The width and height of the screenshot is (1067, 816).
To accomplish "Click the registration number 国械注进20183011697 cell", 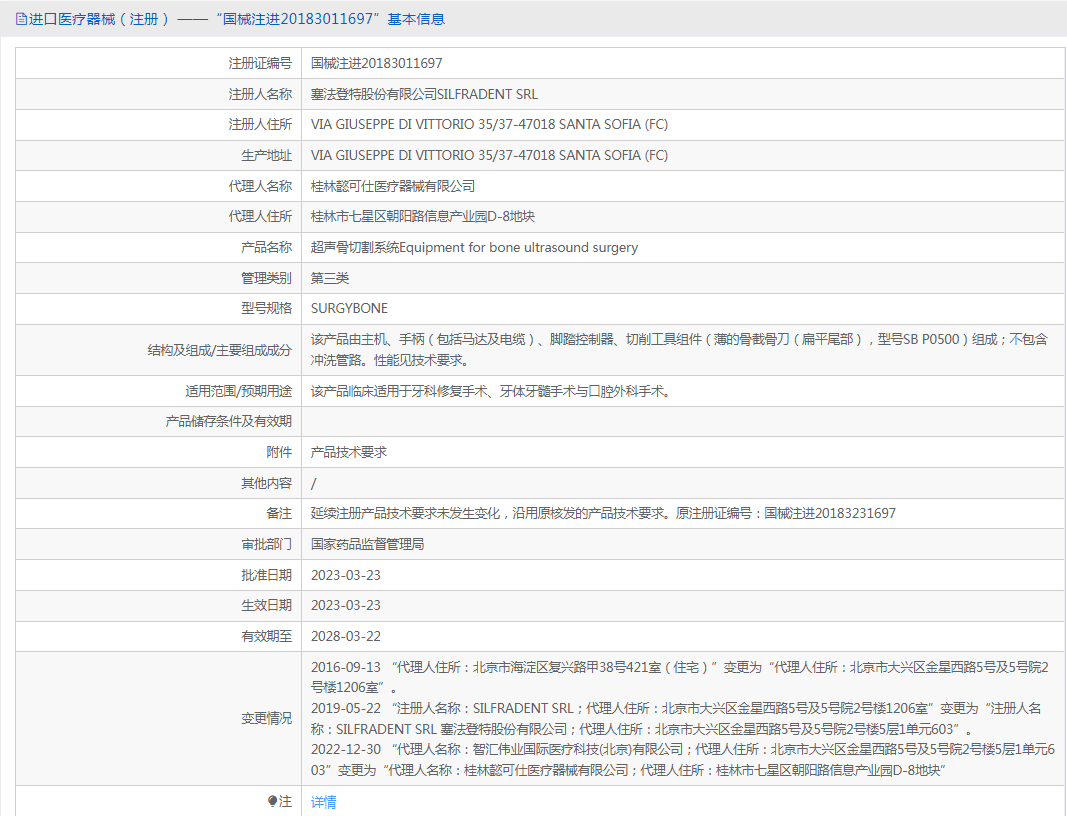I will pos(376,63).
